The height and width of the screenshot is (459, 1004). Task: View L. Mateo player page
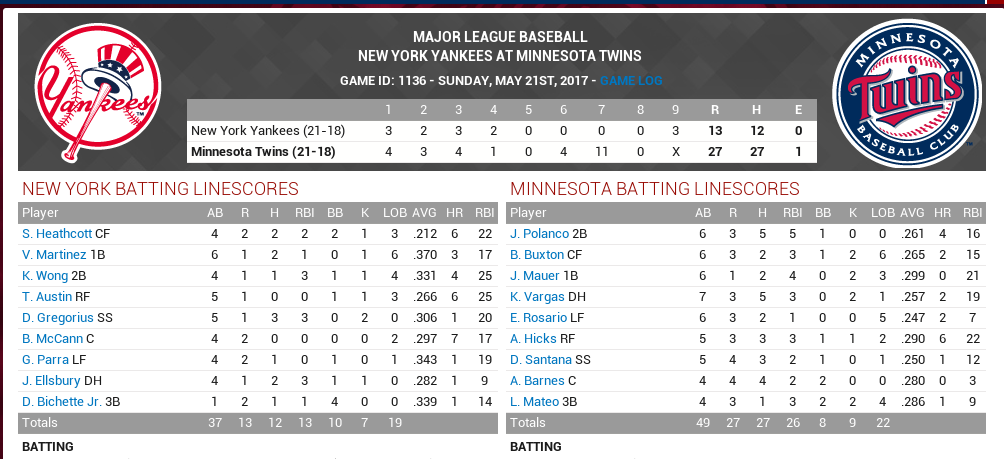point(535,401)
